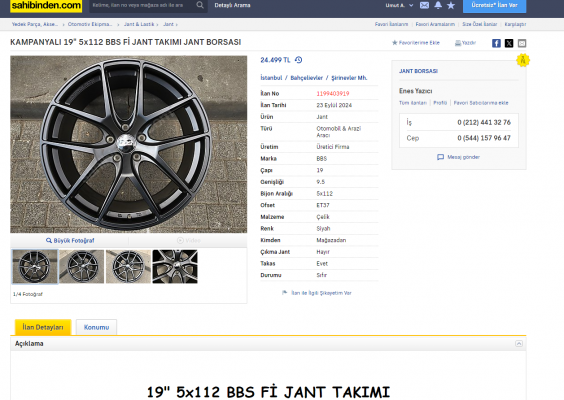
Task: Go to Jant breadcrumb
Action: pos(168,24)
